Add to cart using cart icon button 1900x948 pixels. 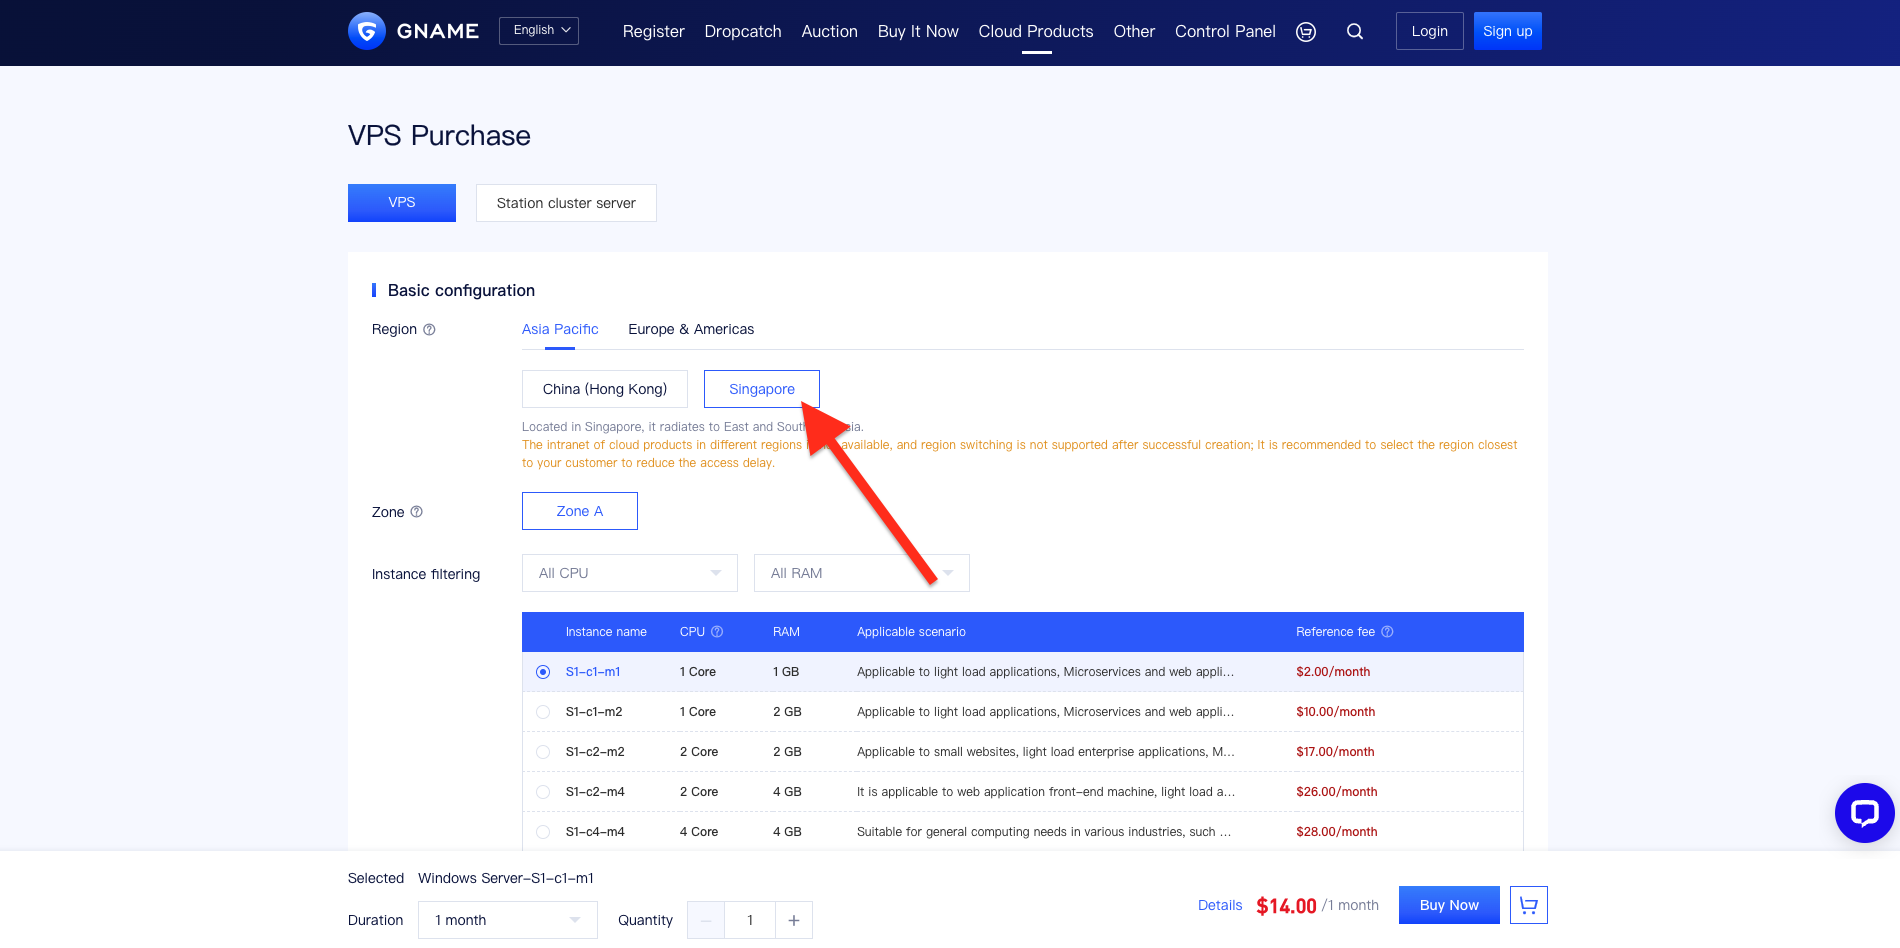tap(1529, 905)
